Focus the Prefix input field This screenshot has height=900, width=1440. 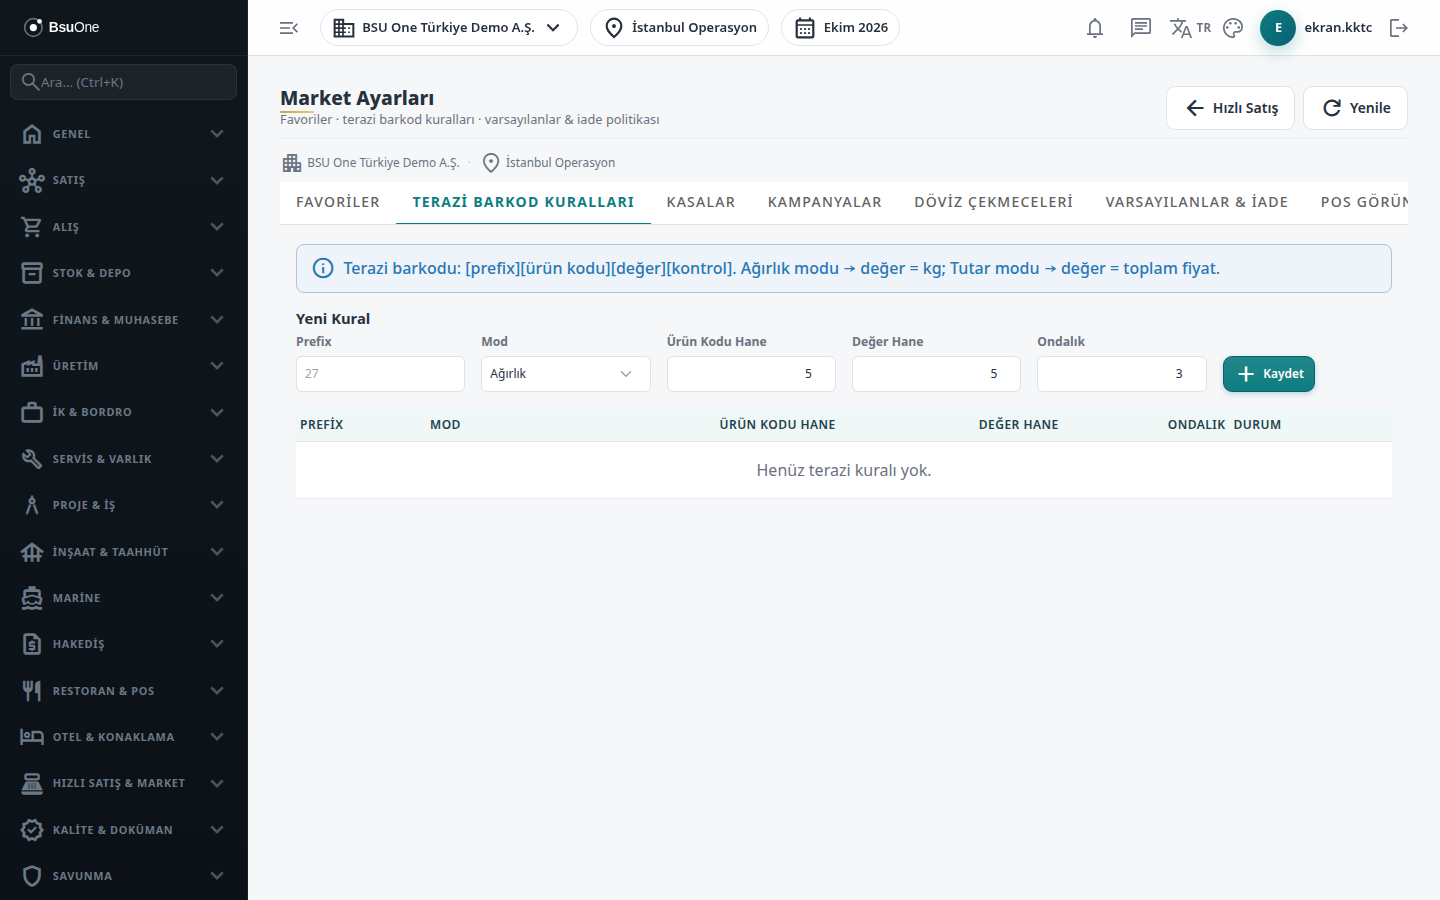point(380,374)
